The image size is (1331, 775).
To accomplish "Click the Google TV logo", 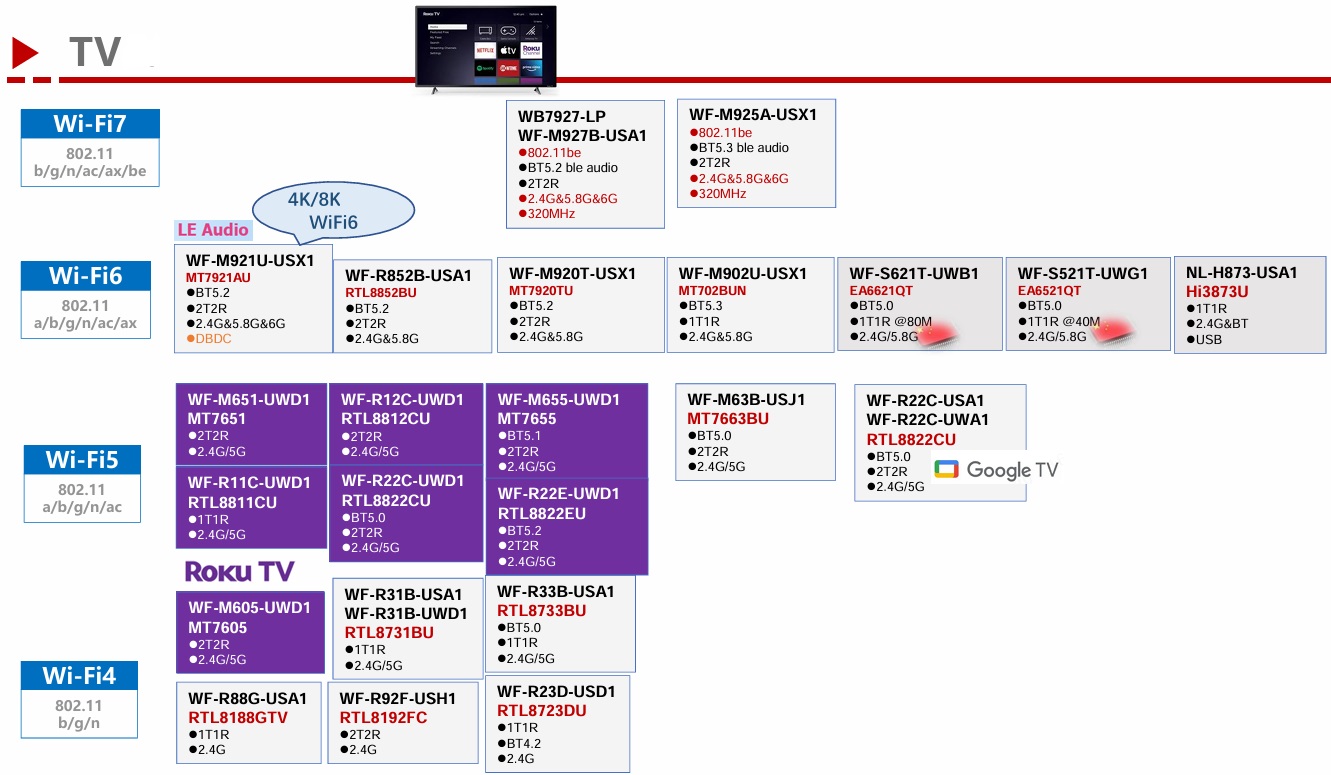I will click(995, 470).
